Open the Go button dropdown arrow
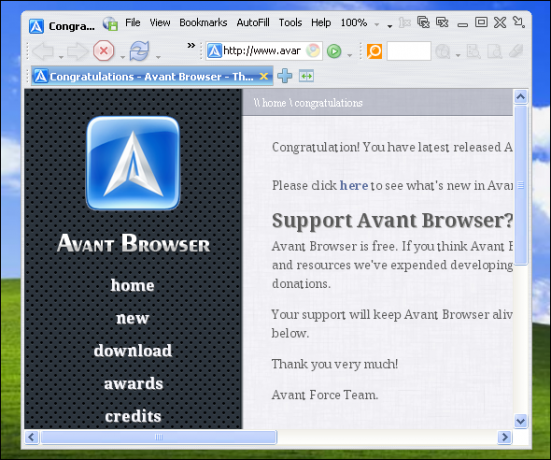 pyautogui.click(x=349, y=55)
